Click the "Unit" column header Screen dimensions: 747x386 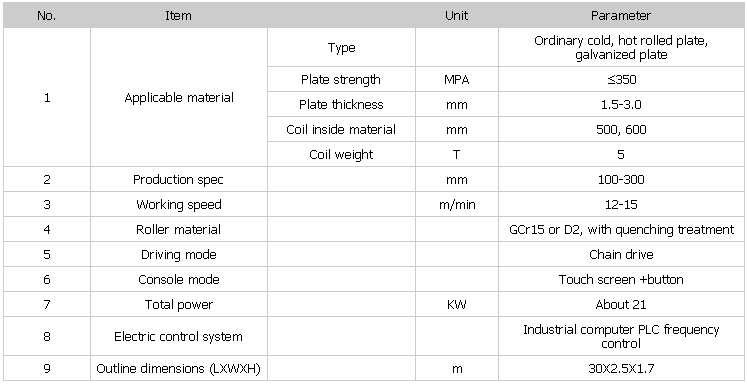click(x=456, y=15)
